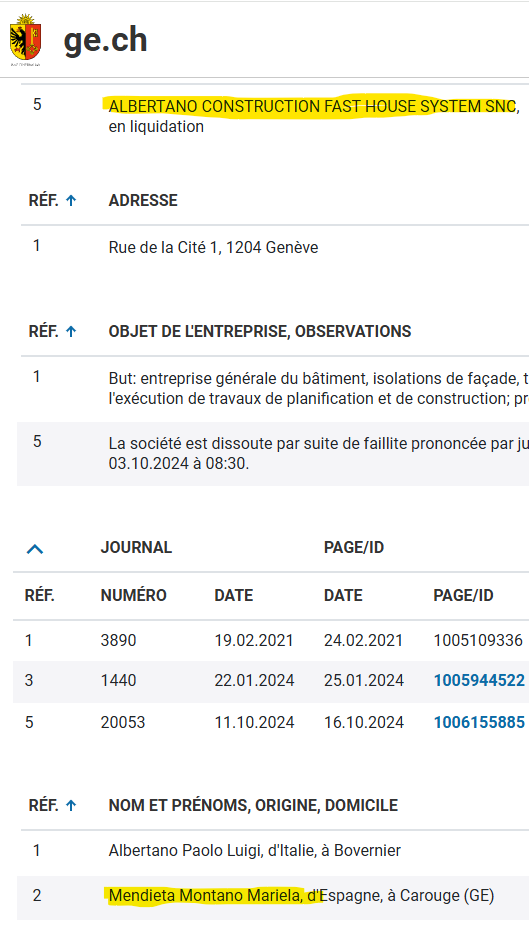Click the PAGE/ID column sub-header
This screenshot has width=529, height=926.
[x=463, y=595]
